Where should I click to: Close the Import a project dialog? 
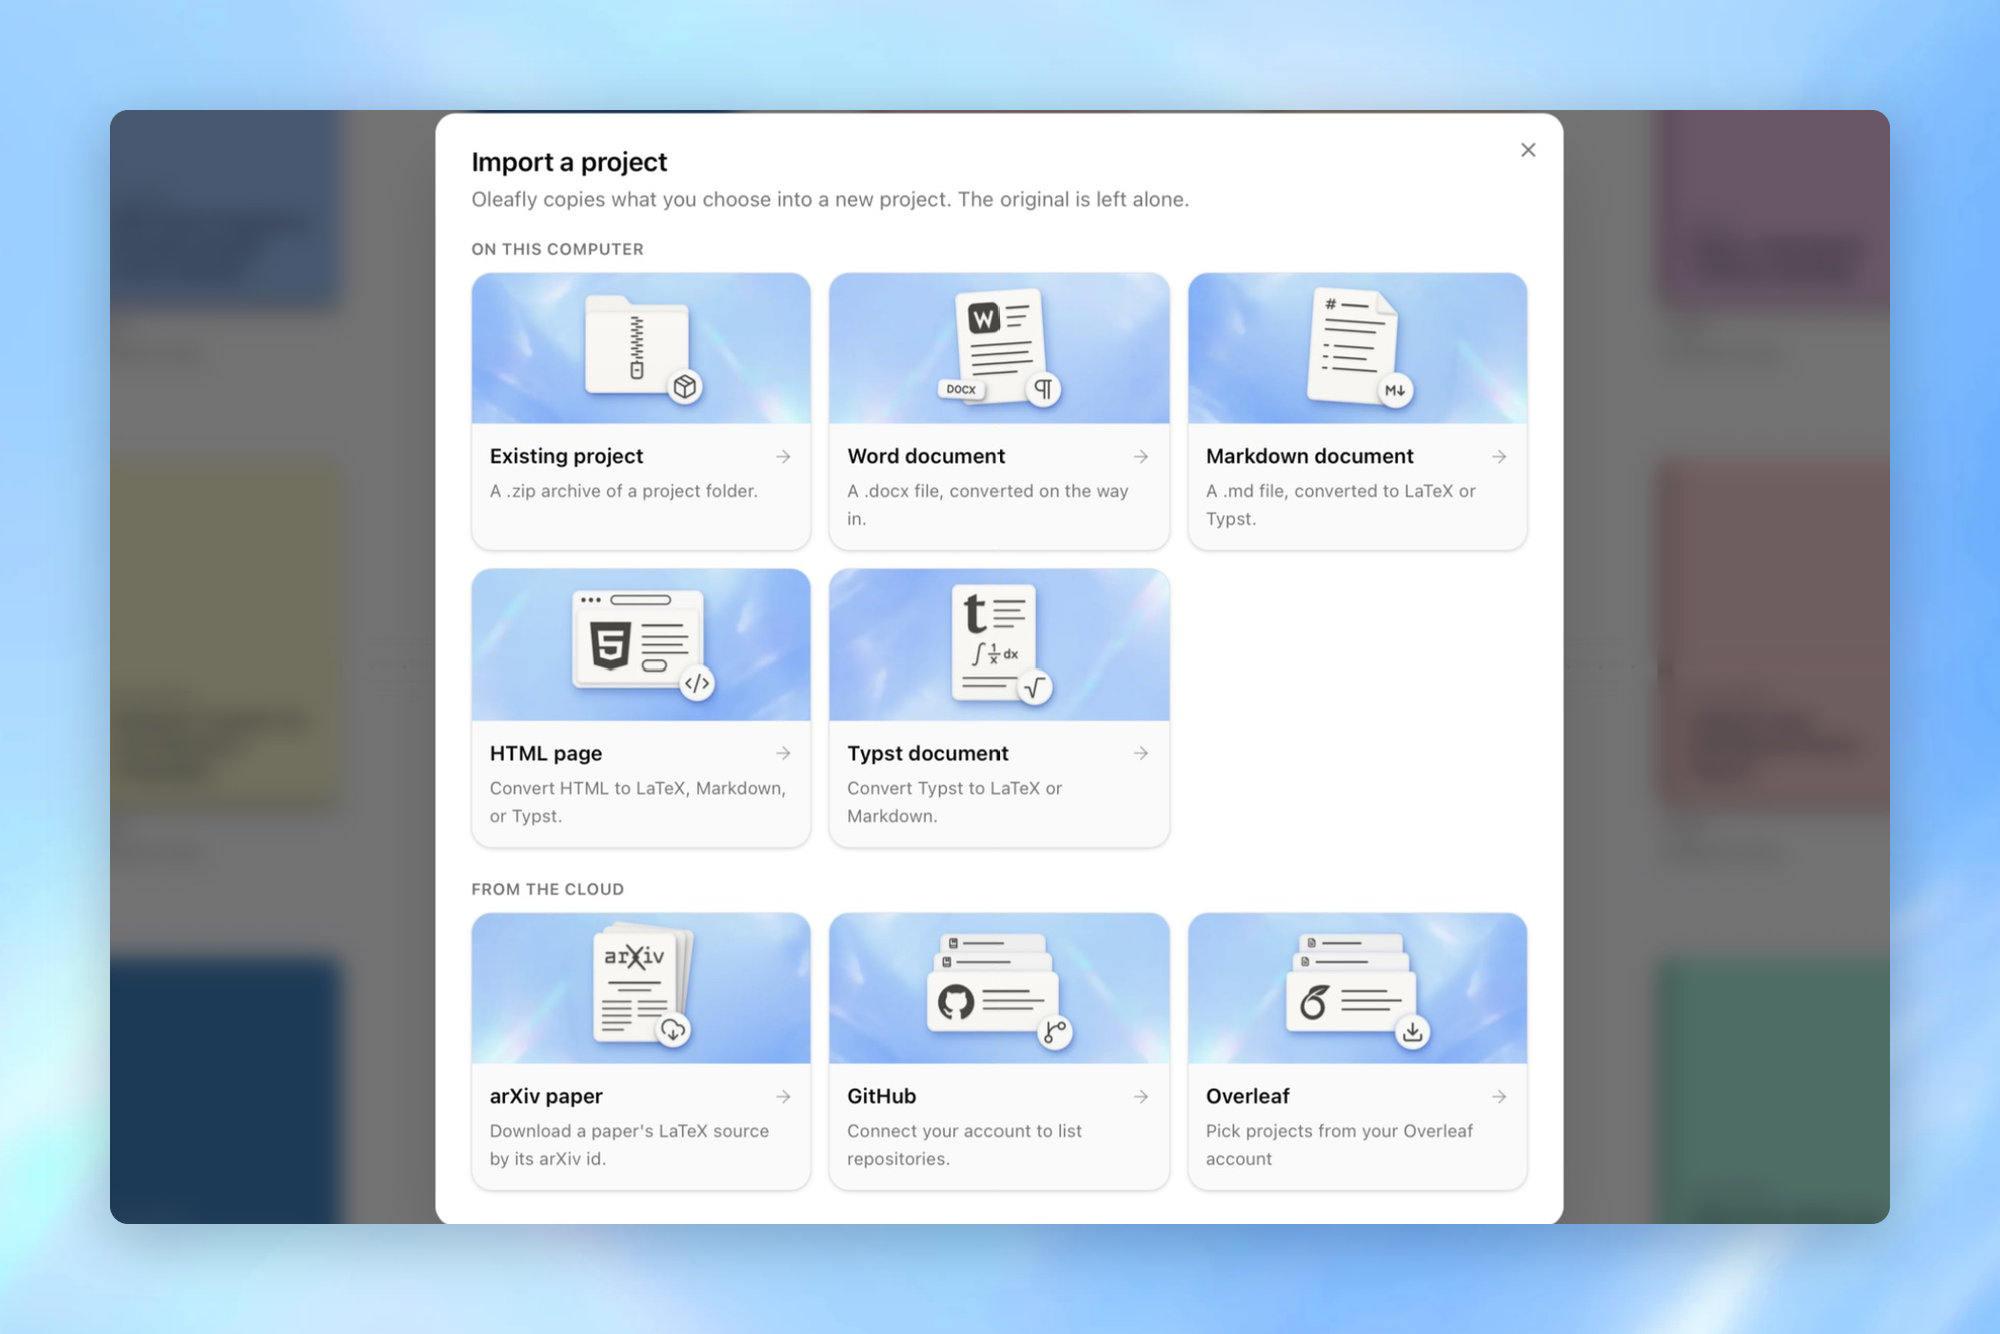(1527, 150)
